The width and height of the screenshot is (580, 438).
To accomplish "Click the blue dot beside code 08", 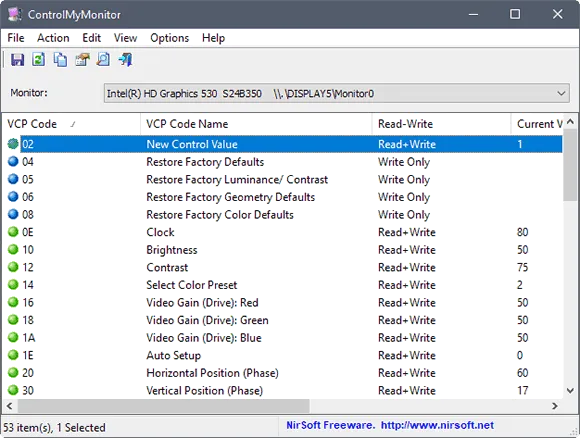I will coord(13,214).
